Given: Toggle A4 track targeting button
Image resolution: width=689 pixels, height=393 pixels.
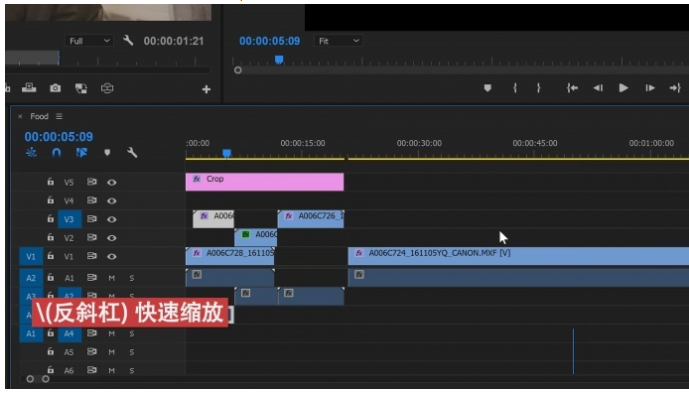Looking at the screenshot, I should tap(69, 334).
